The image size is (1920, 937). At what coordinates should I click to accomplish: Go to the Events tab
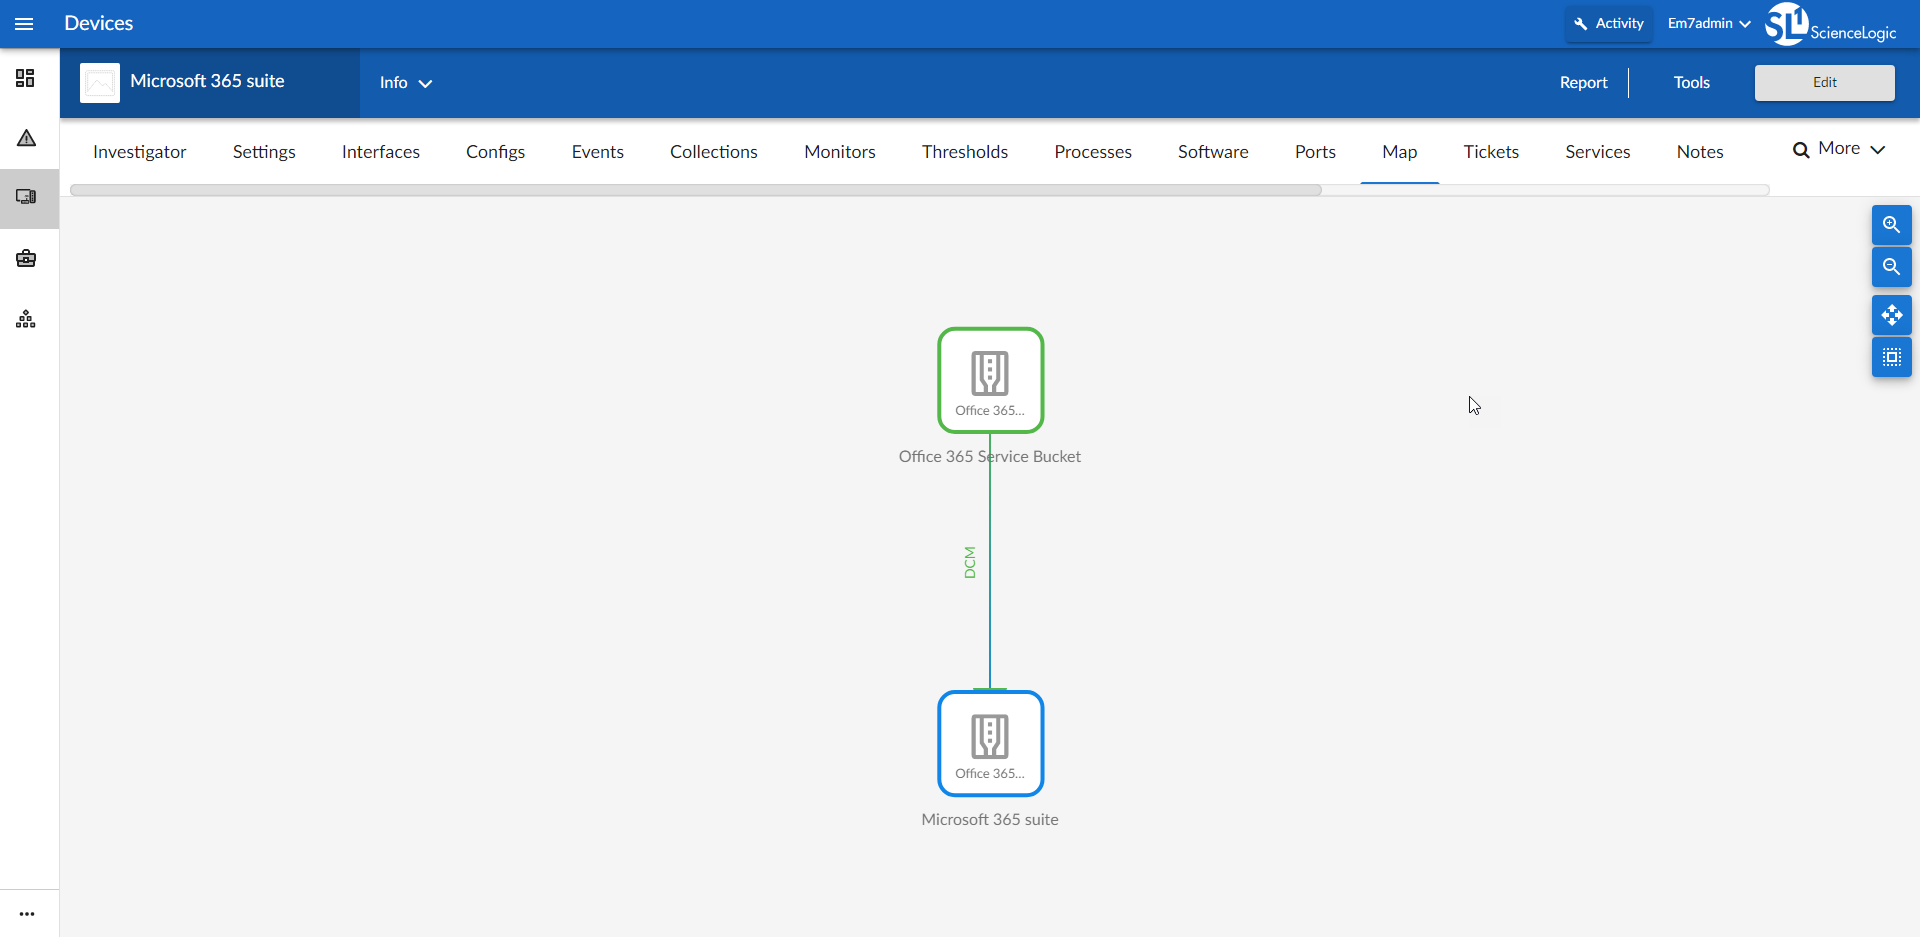pos(598,152)
